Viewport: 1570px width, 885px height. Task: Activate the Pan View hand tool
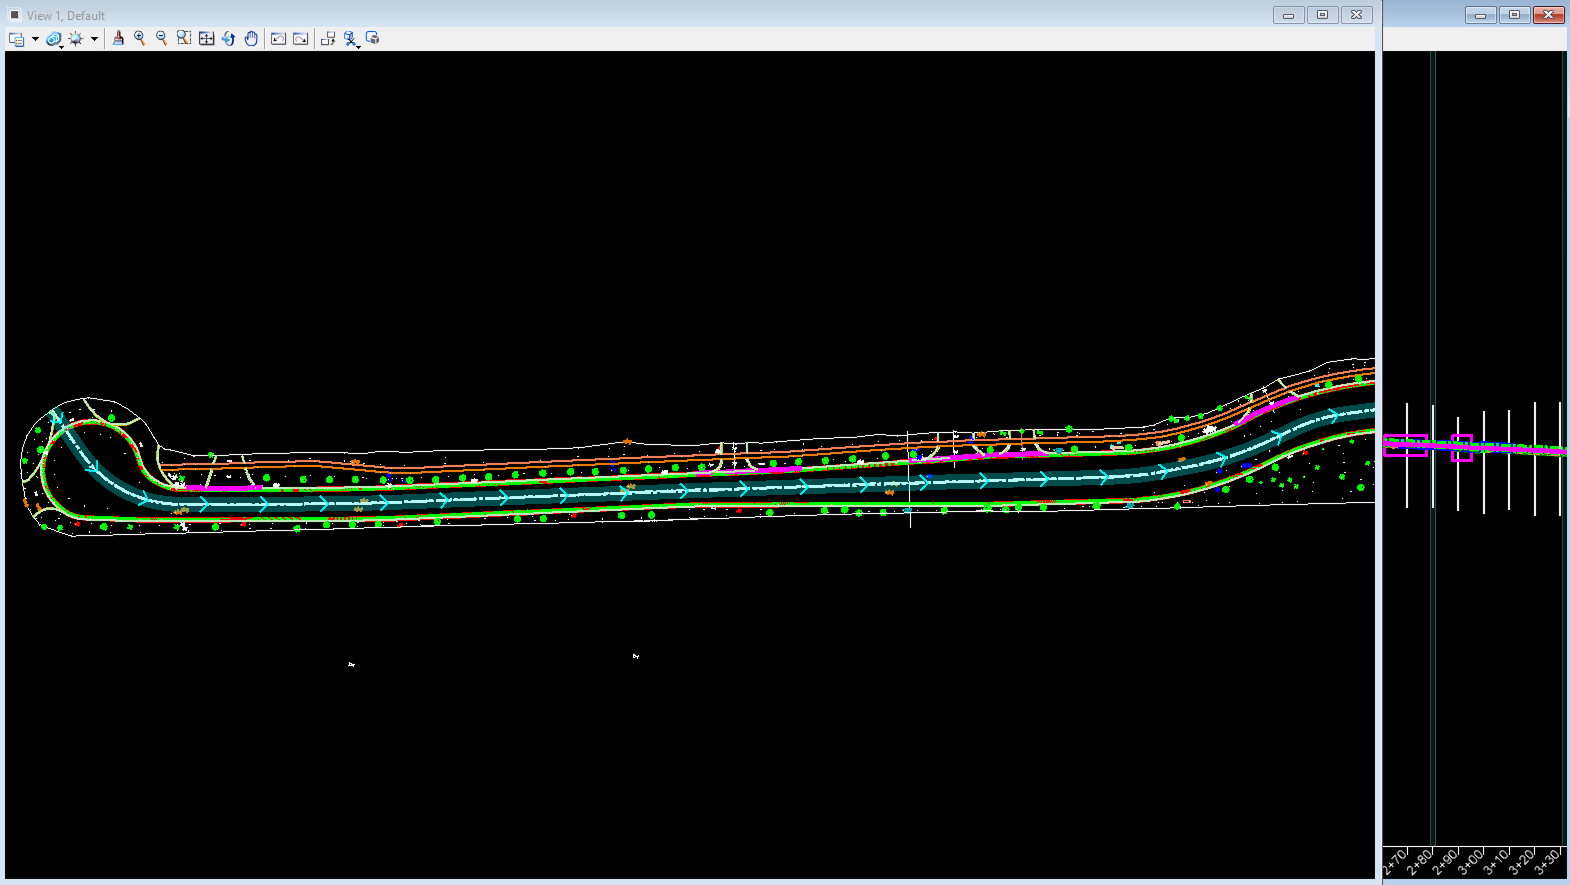[x=251, y=38]
